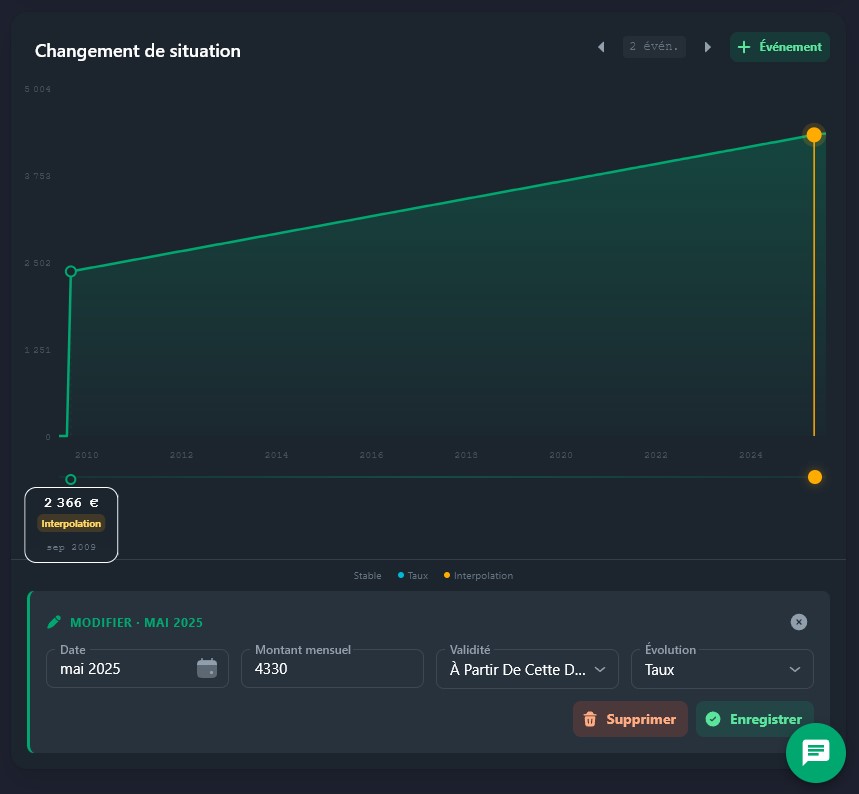Click the trash icon on Supprimer
This screenshot has width=859, height=794.
(x=590, y=719)
